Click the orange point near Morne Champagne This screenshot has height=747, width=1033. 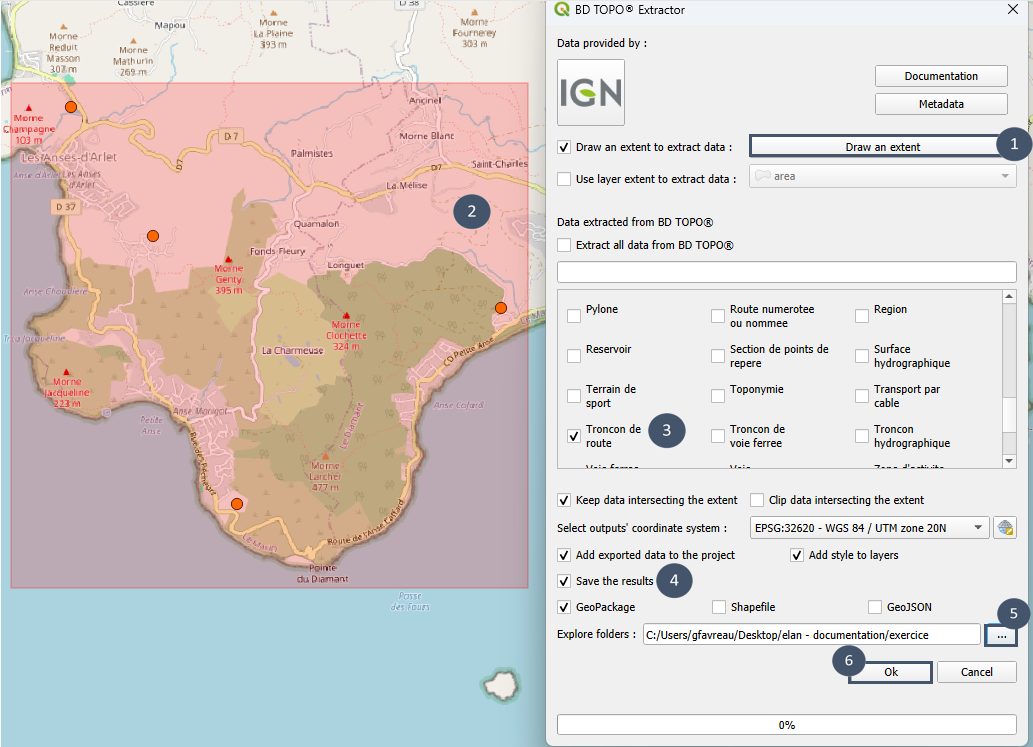(70, 107)
